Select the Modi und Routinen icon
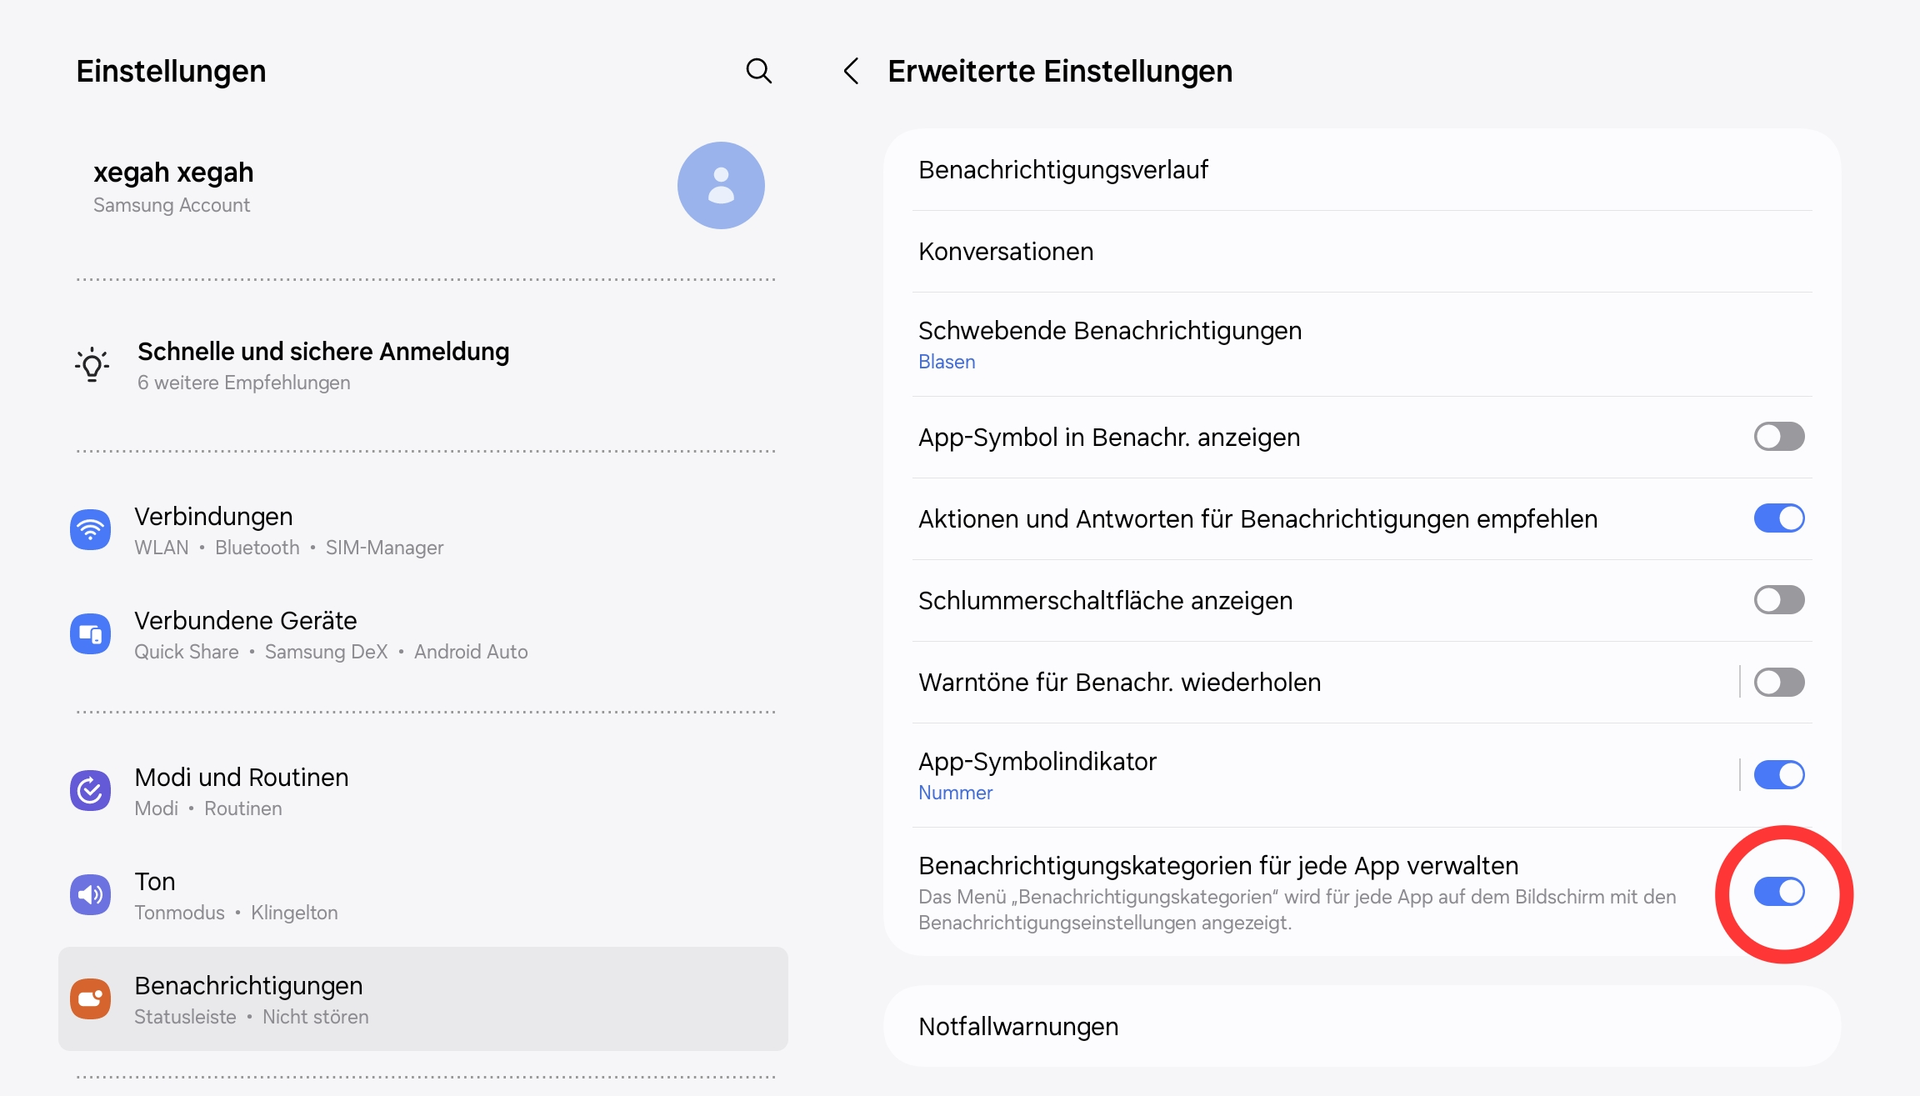1920x1096 pixels. 90,791
